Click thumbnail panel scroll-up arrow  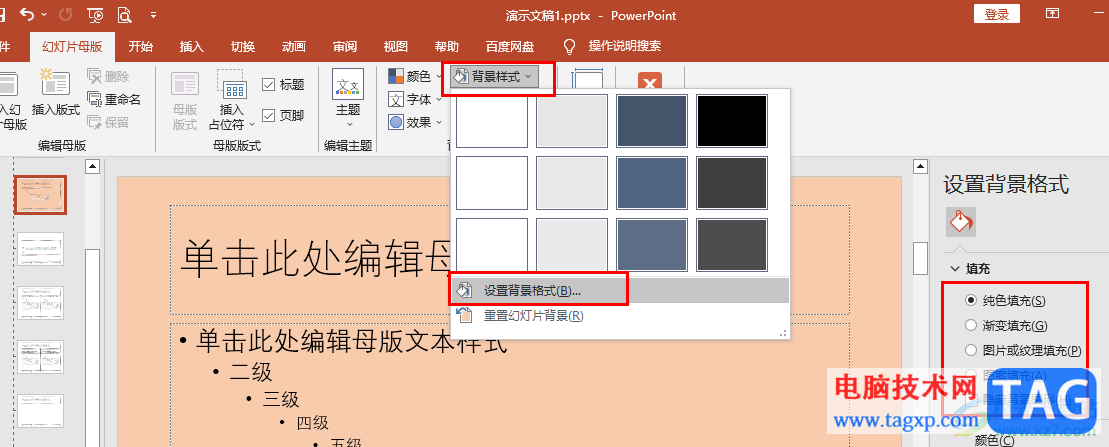tap(92, 167)
